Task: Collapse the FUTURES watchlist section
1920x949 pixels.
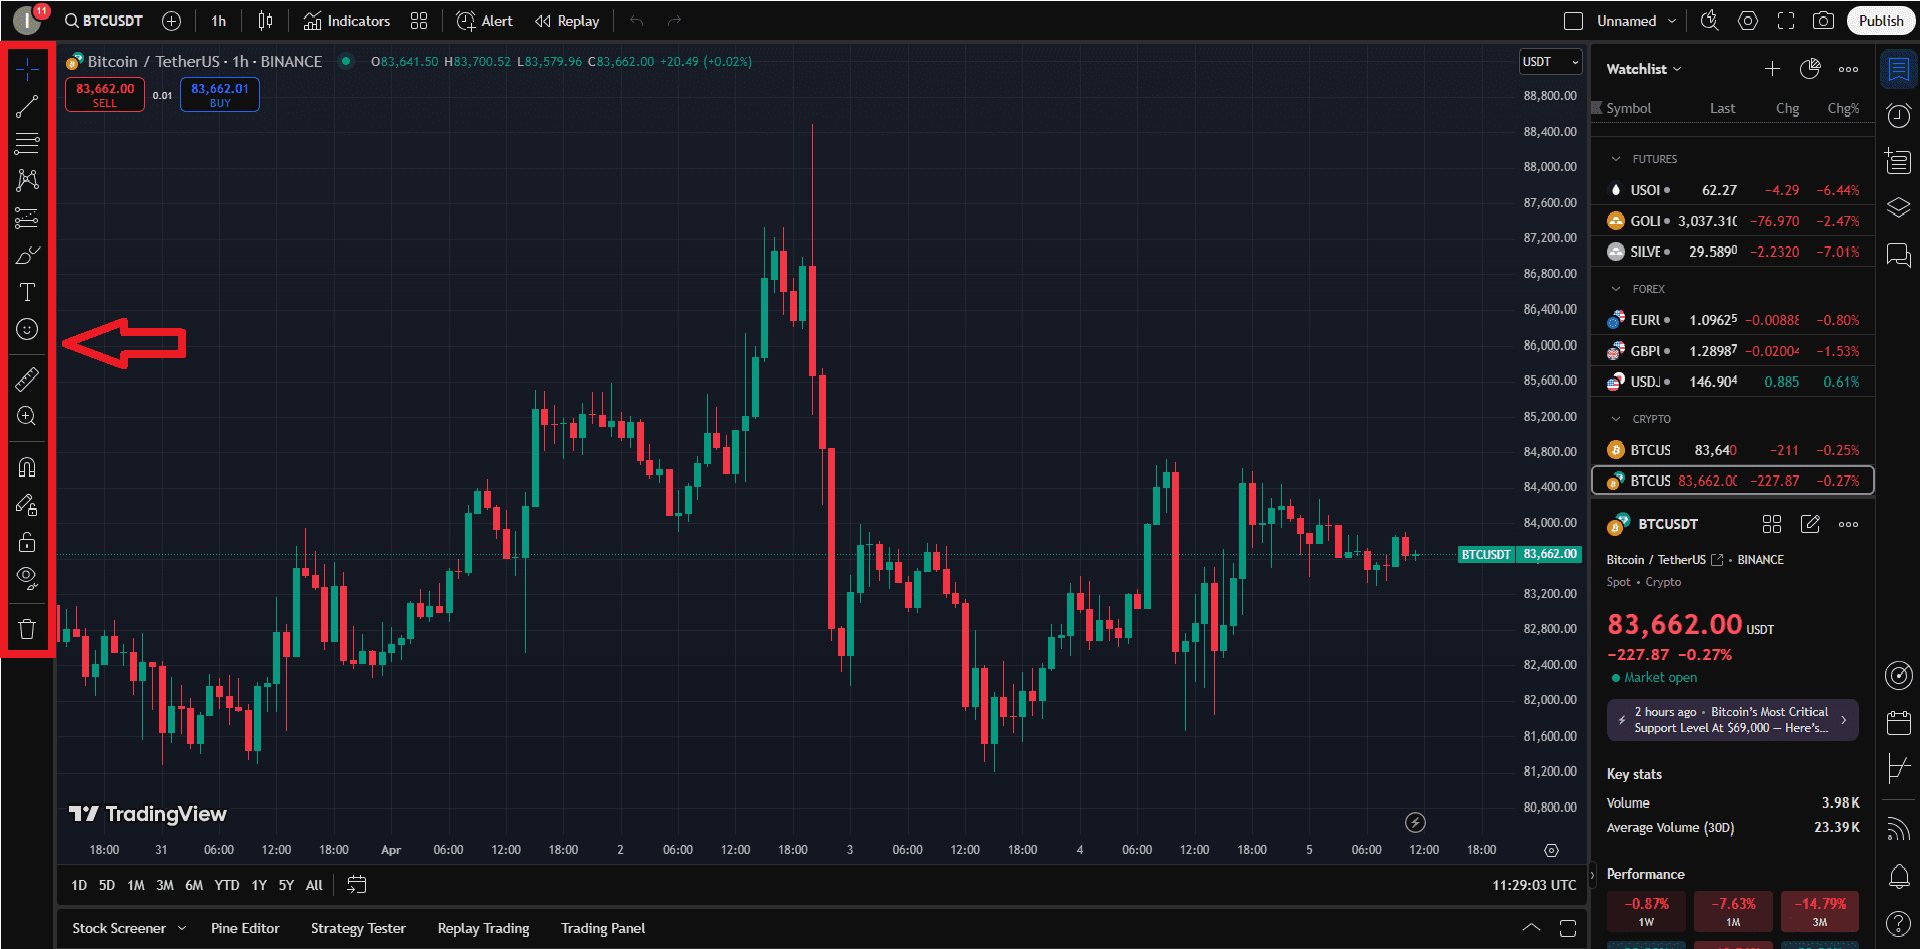Action: coord(1616,159)
